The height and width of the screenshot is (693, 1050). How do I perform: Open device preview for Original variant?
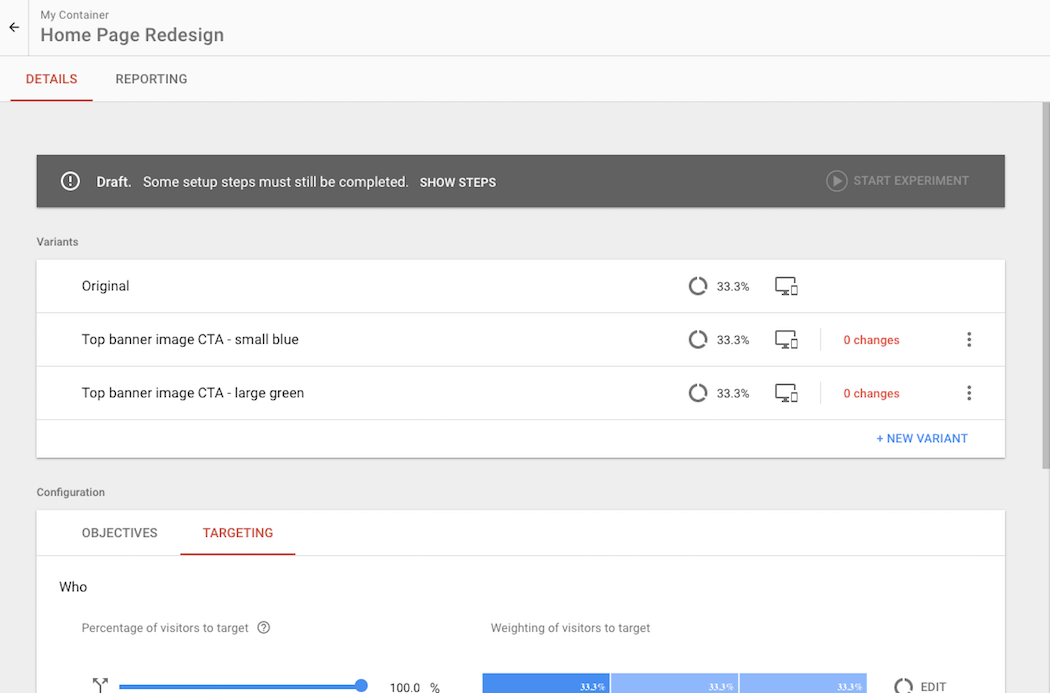click(786, 286)
